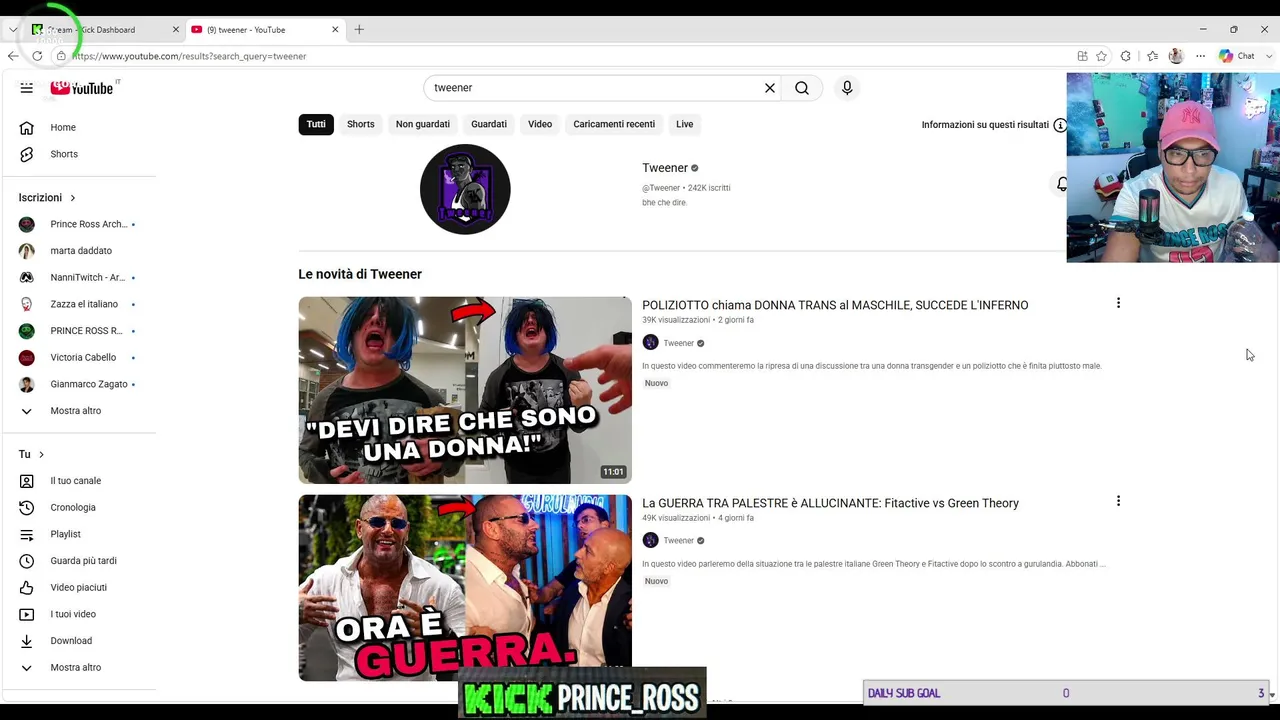Image resolution: width=1280 pixels, height=720 pixels.
Task: Open the browser Copilot Chat button
Action: (1237, 56)
